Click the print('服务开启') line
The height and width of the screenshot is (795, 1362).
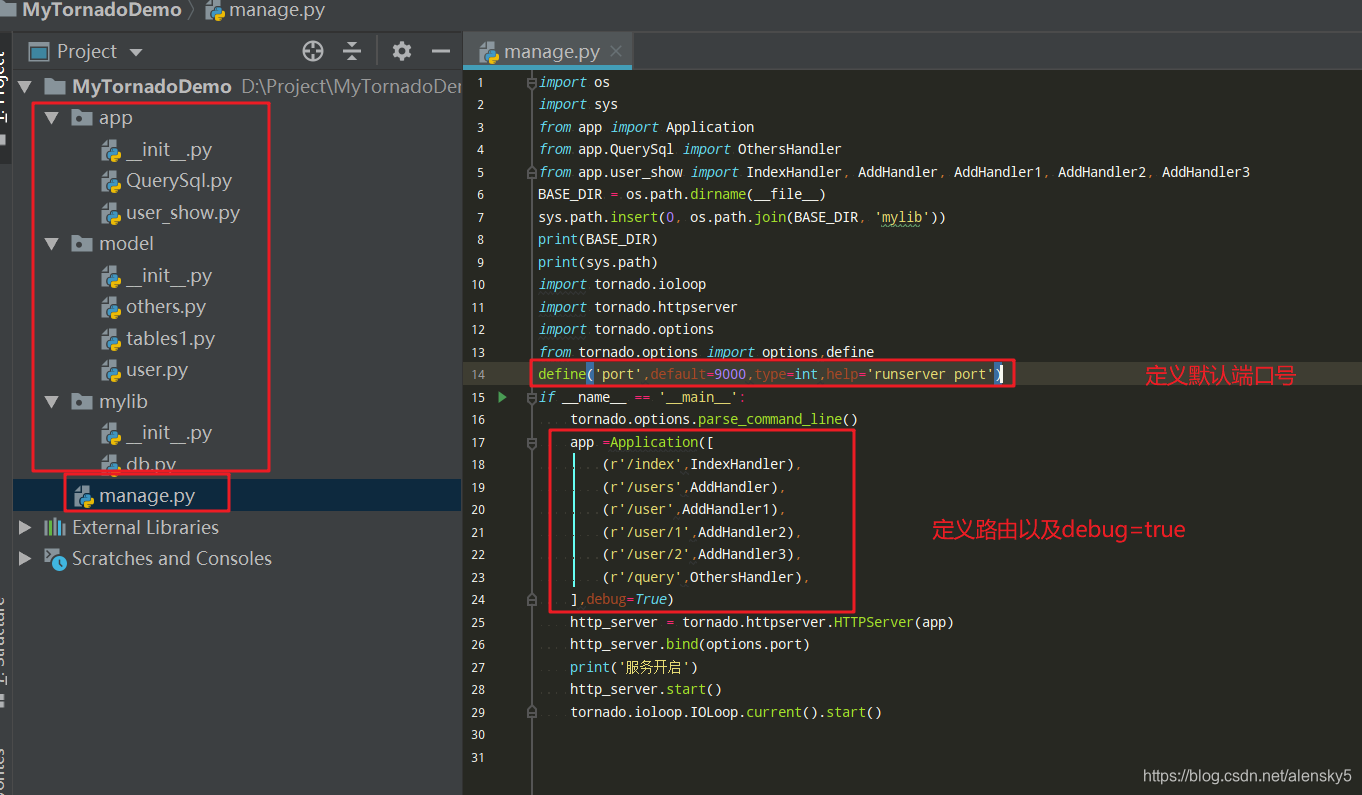coord(634,667)
